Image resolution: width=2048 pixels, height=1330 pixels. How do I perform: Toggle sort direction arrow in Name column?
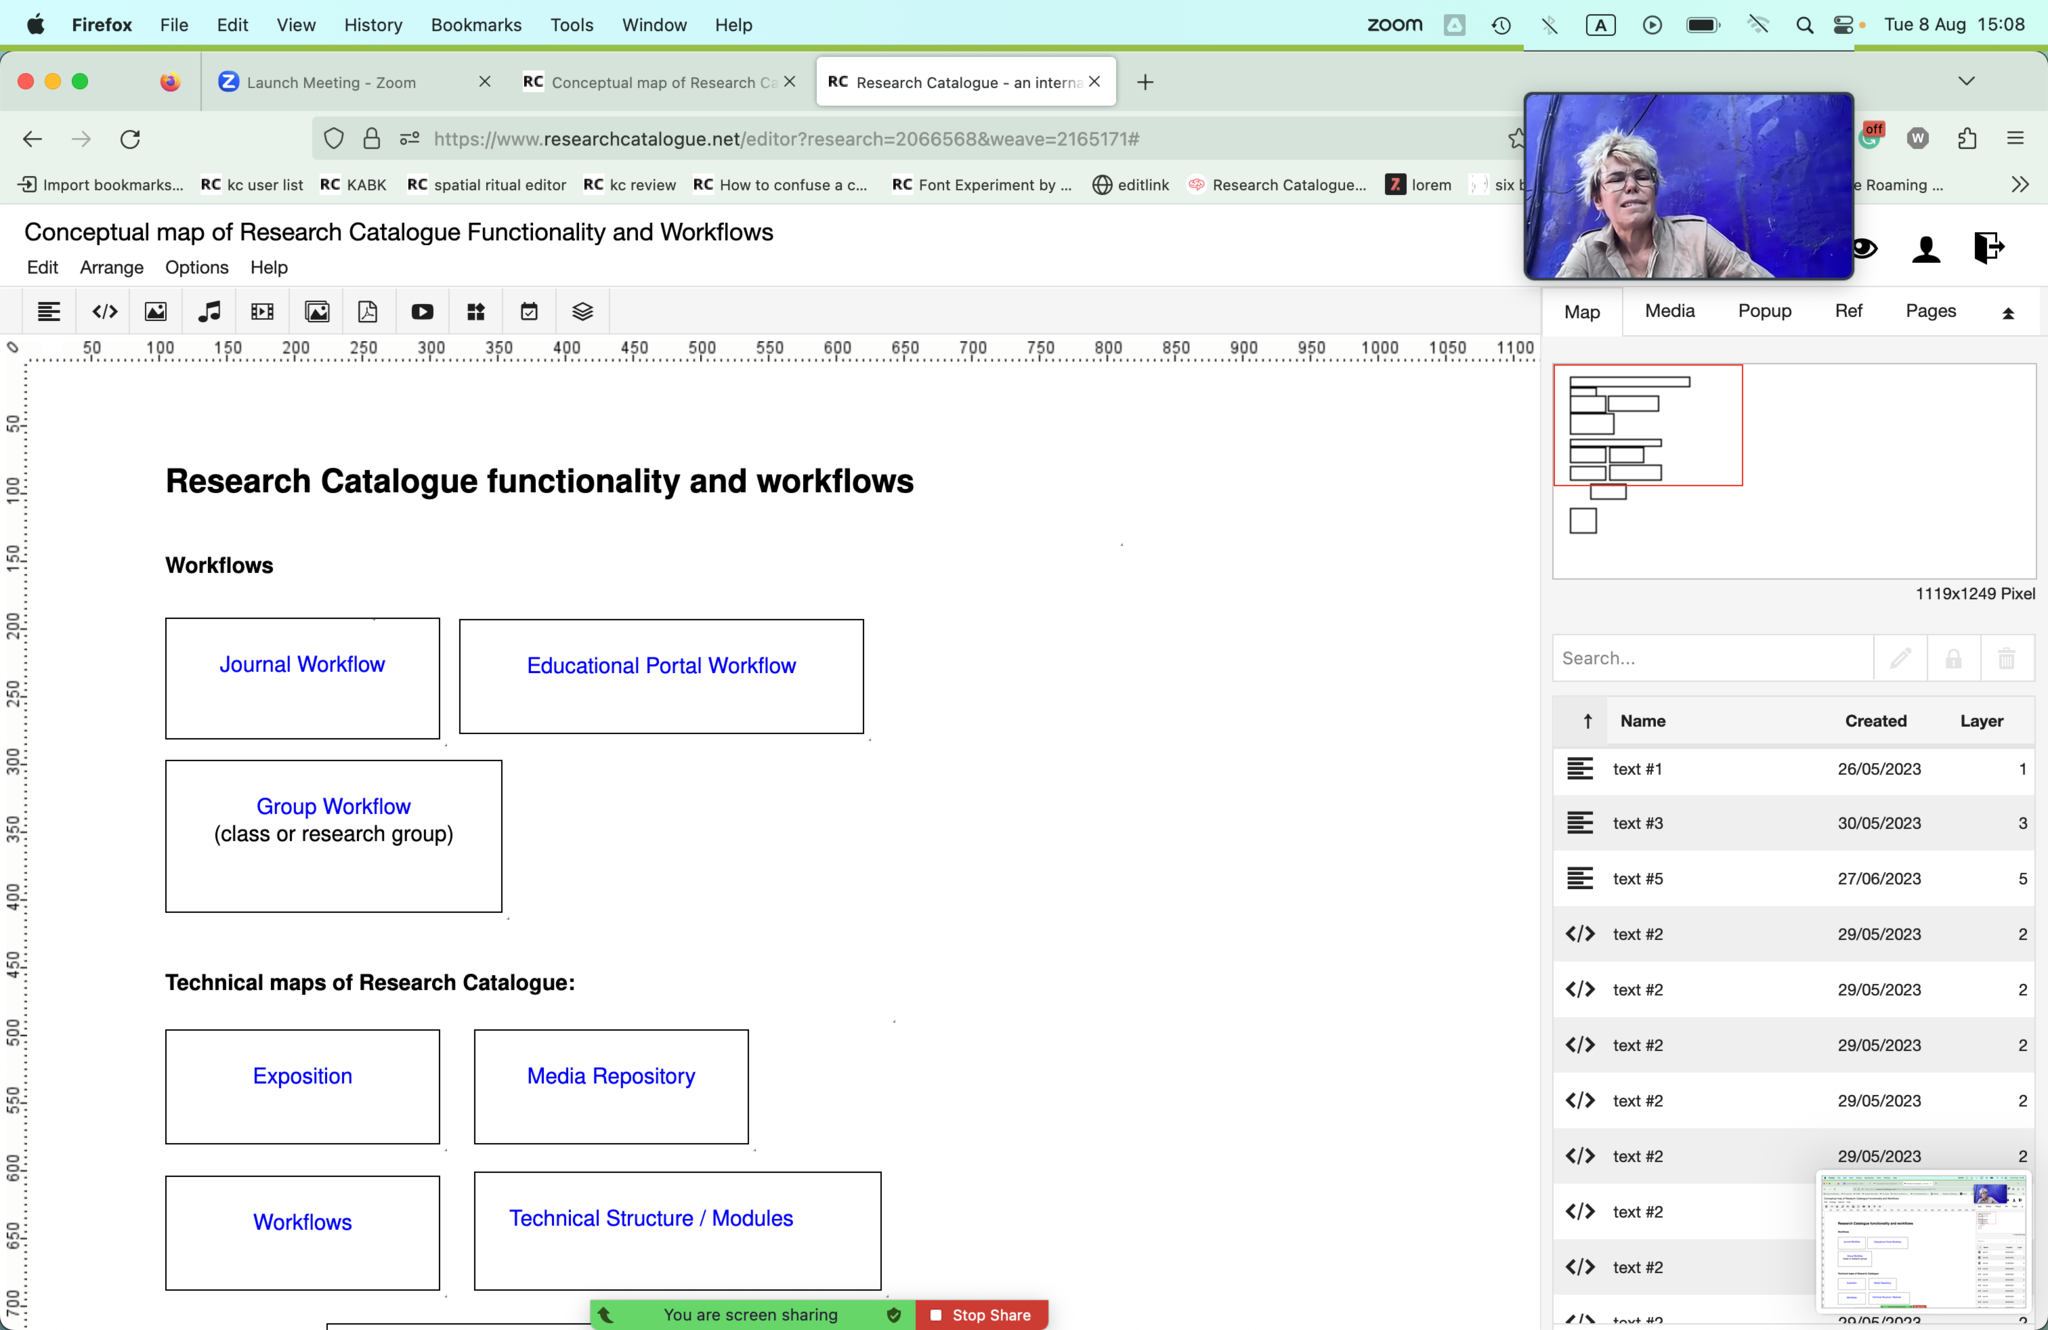click(1587, 721)
